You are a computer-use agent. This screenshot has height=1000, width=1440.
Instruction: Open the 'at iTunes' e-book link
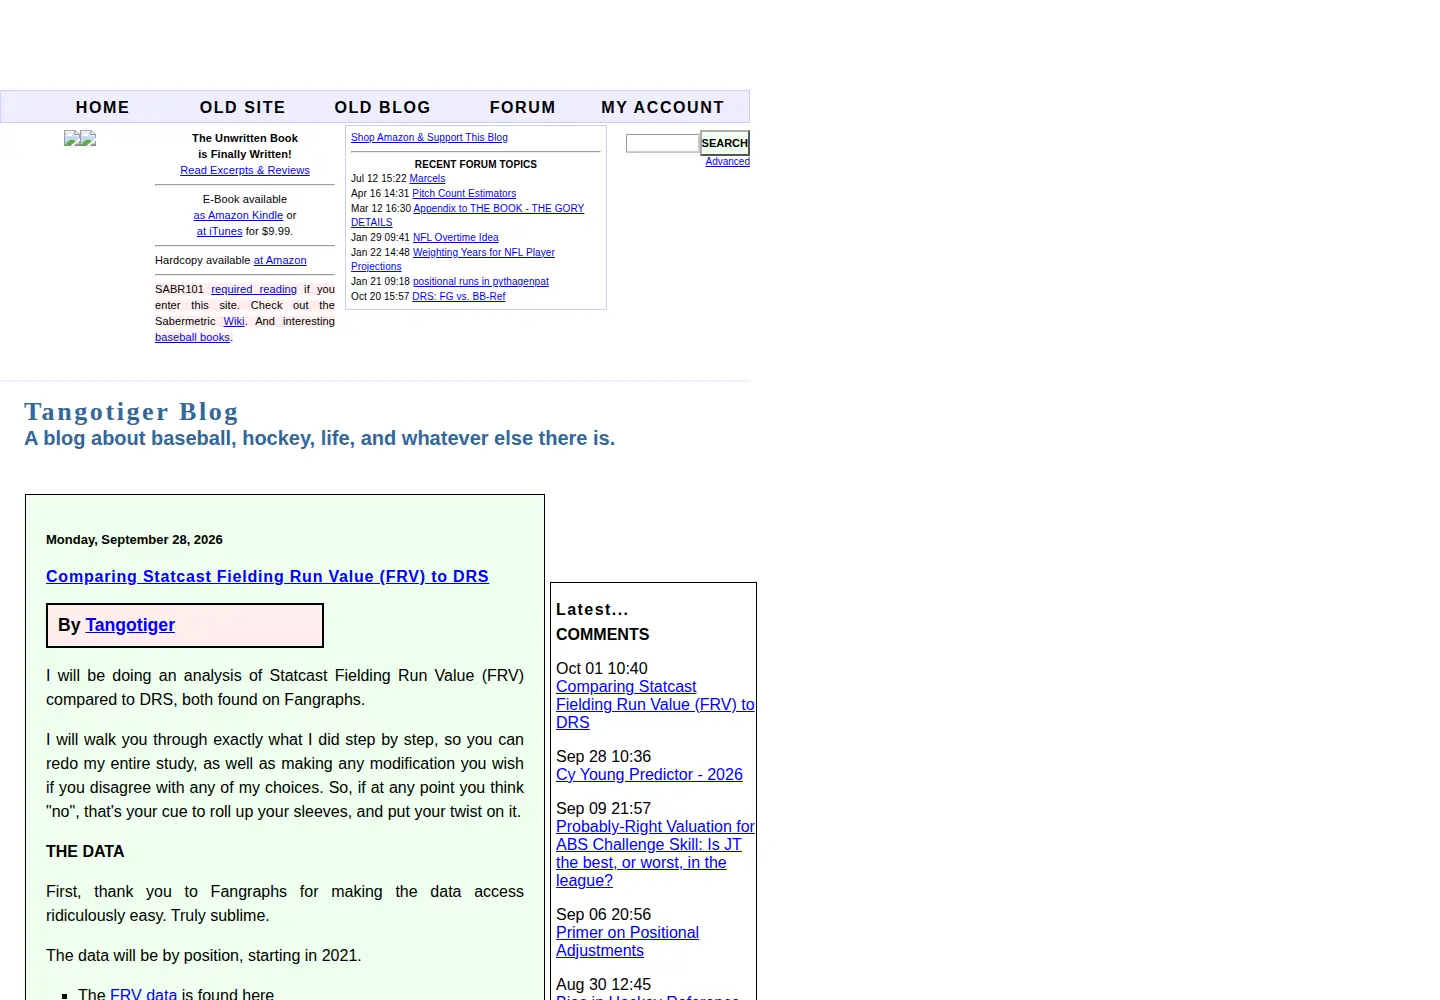pyautogui.click(x=219, y=231)
